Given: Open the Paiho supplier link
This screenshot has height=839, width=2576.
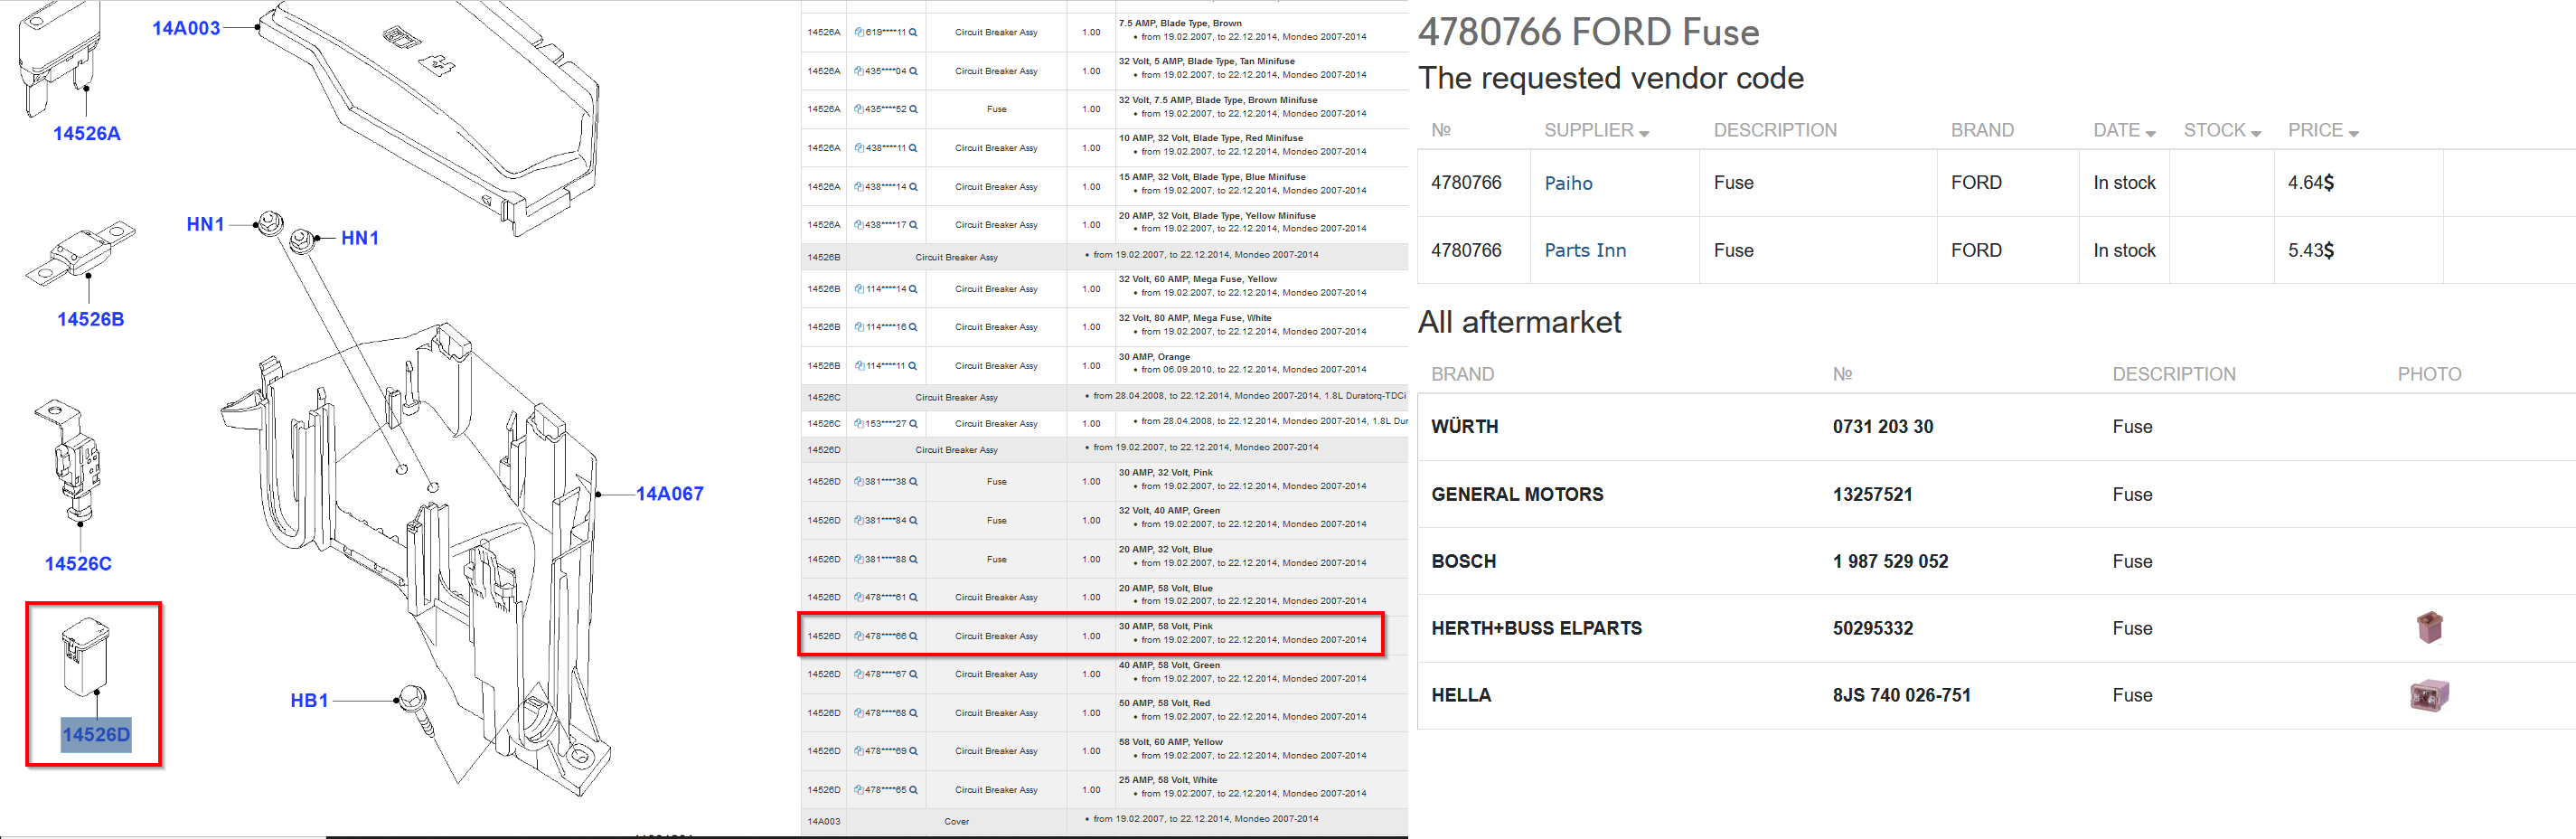Looking at the screenshot, I should pos(1568,183).
